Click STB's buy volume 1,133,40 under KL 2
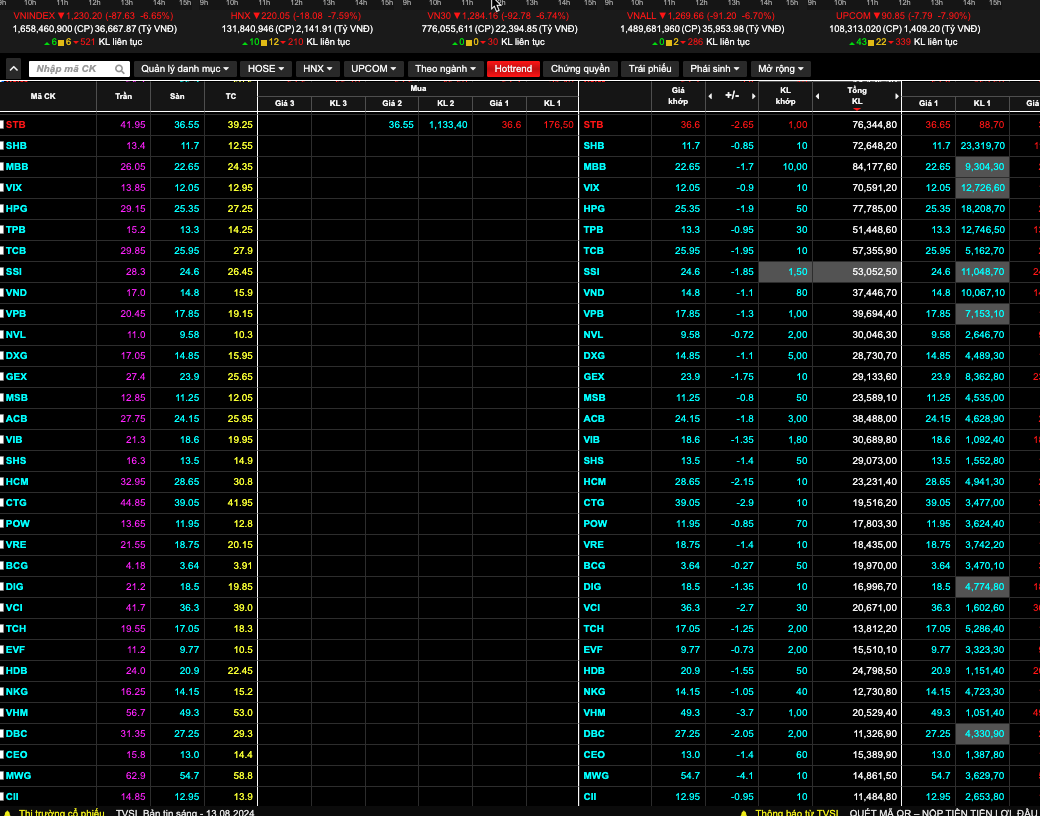Viewport: 1040px width, 816px height. pyautogui.click(x=448, y=125)
